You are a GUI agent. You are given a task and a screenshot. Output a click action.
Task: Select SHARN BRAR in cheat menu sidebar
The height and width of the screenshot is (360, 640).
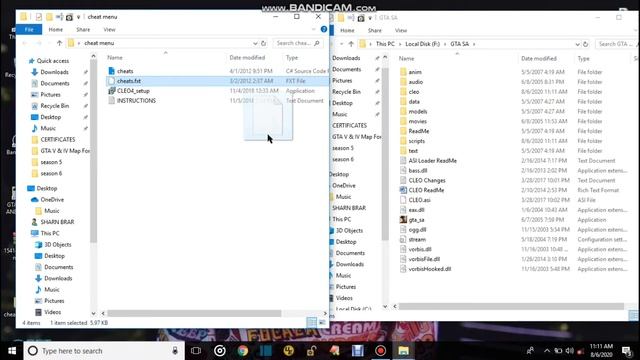[x=57, y=222]
